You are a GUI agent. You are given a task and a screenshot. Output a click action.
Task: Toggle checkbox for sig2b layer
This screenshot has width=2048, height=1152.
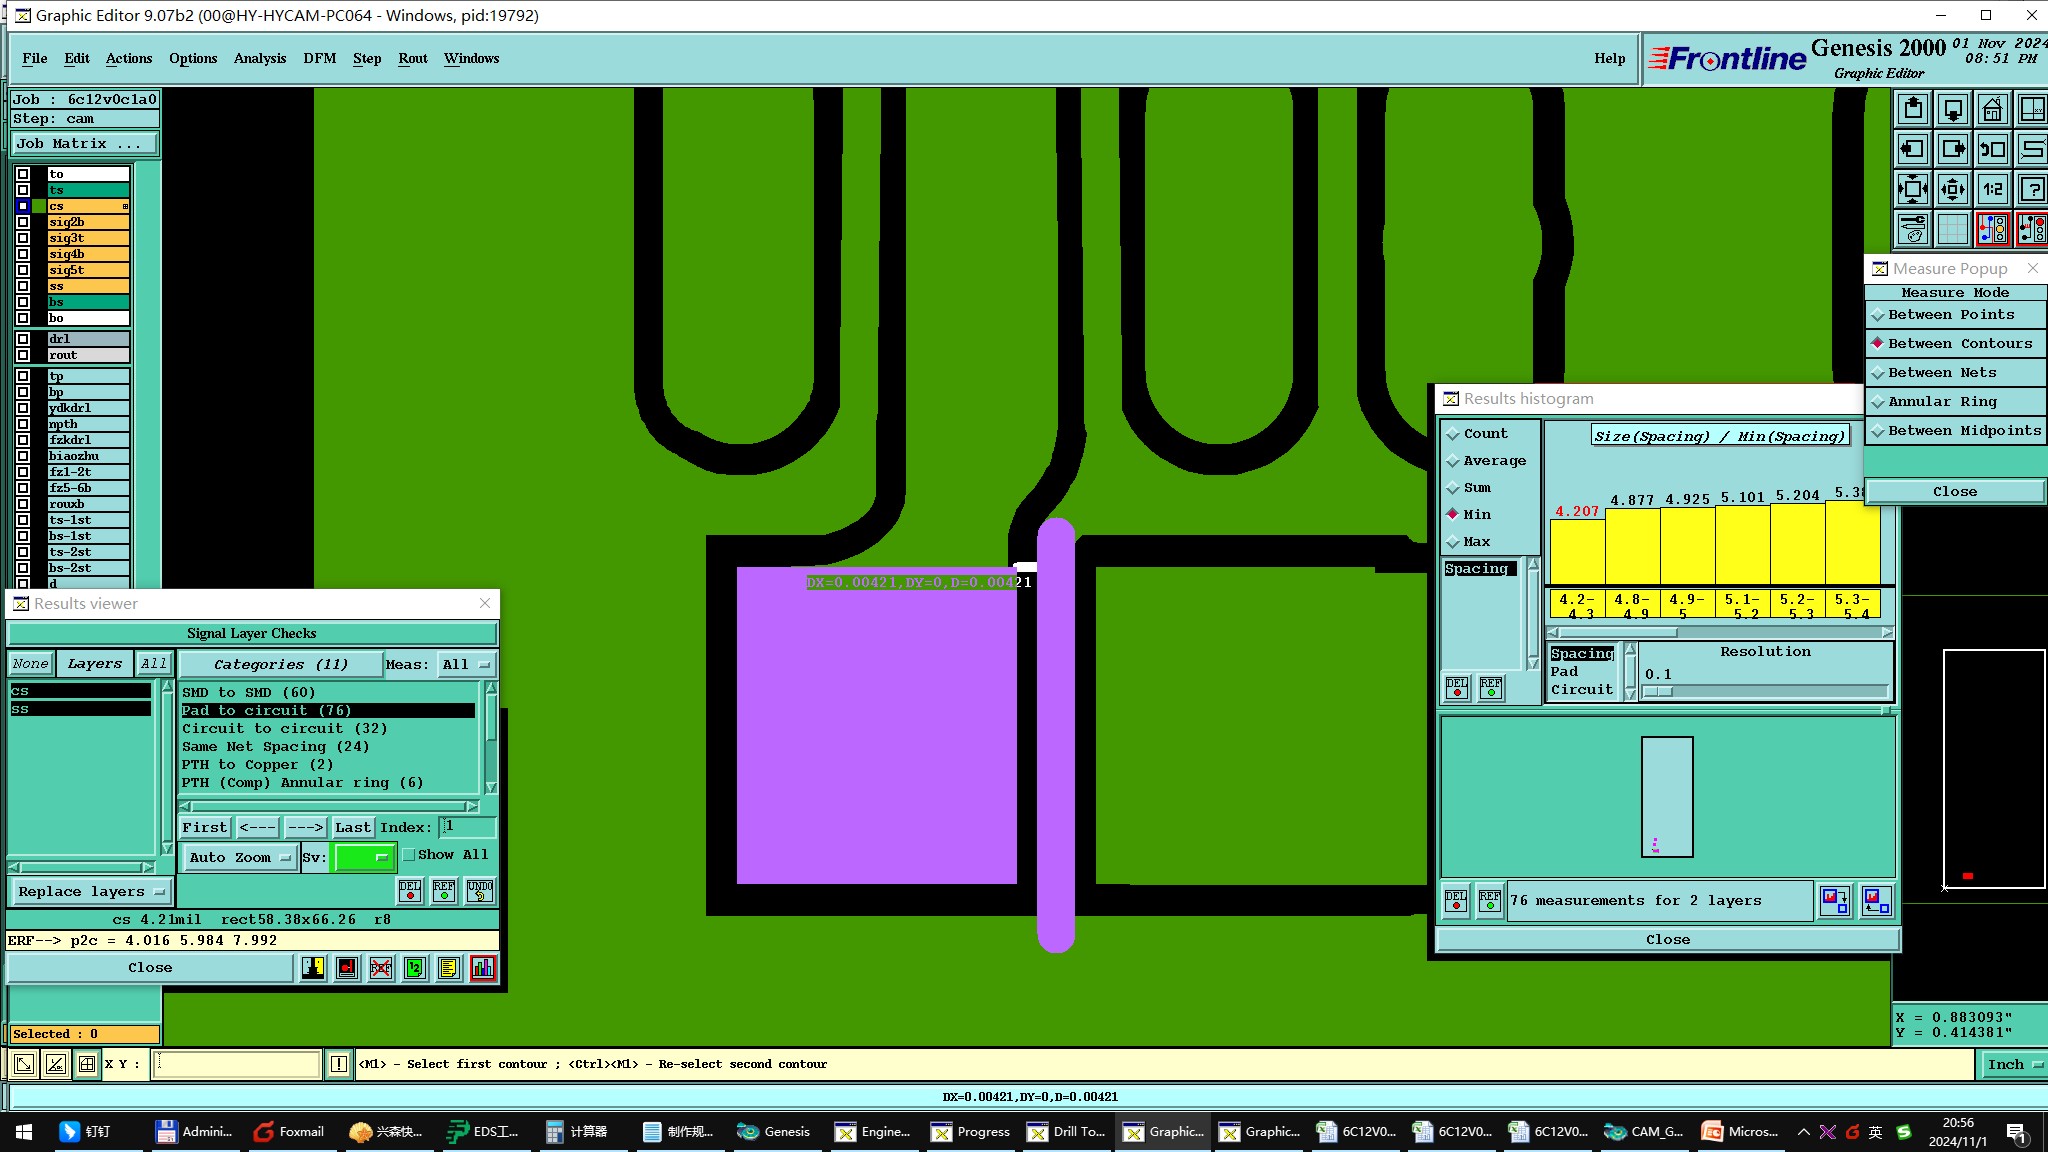click(x=23, y=222)
